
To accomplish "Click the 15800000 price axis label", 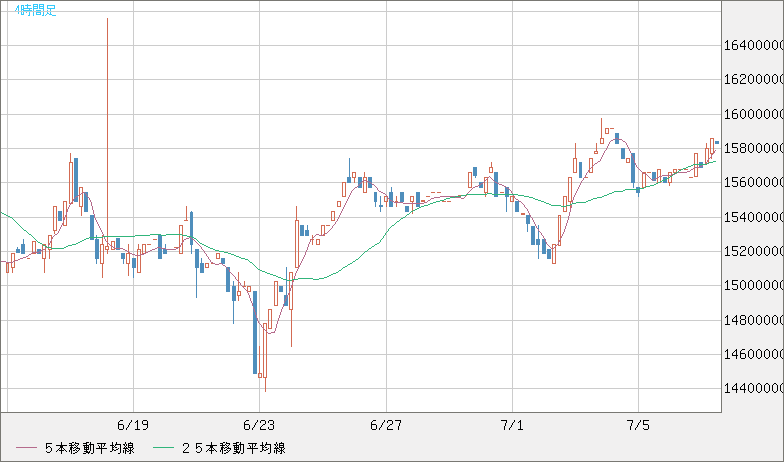I will (754, 148).
